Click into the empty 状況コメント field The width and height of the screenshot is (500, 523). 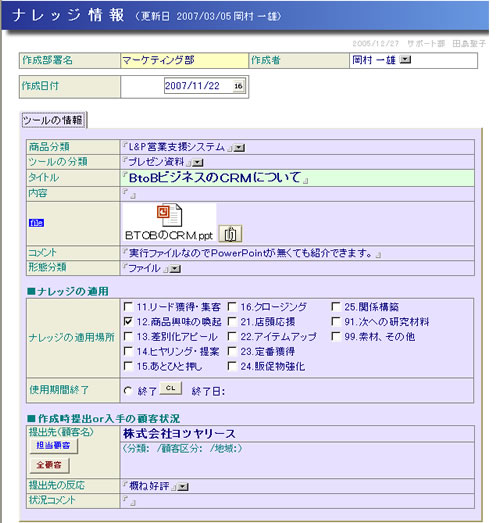pos(297,501)
